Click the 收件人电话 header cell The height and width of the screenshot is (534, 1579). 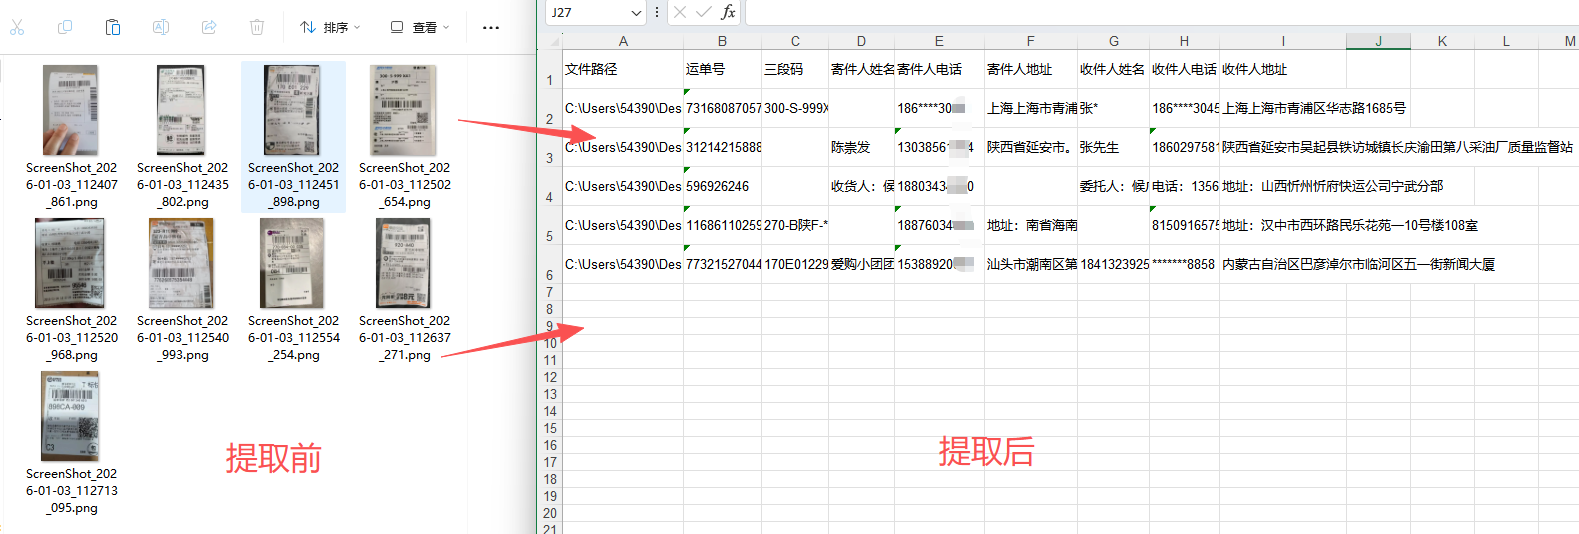(x=1184, y=69)
